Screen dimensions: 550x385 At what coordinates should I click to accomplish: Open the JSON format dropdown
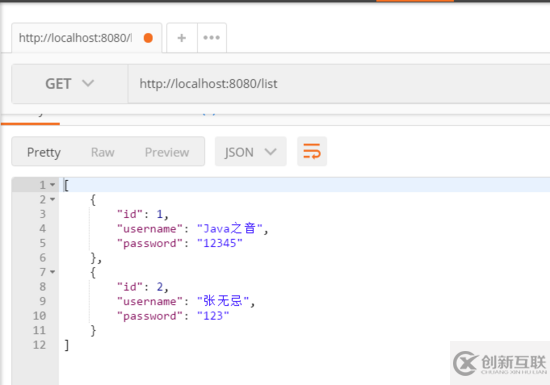[x=250, y=152]
